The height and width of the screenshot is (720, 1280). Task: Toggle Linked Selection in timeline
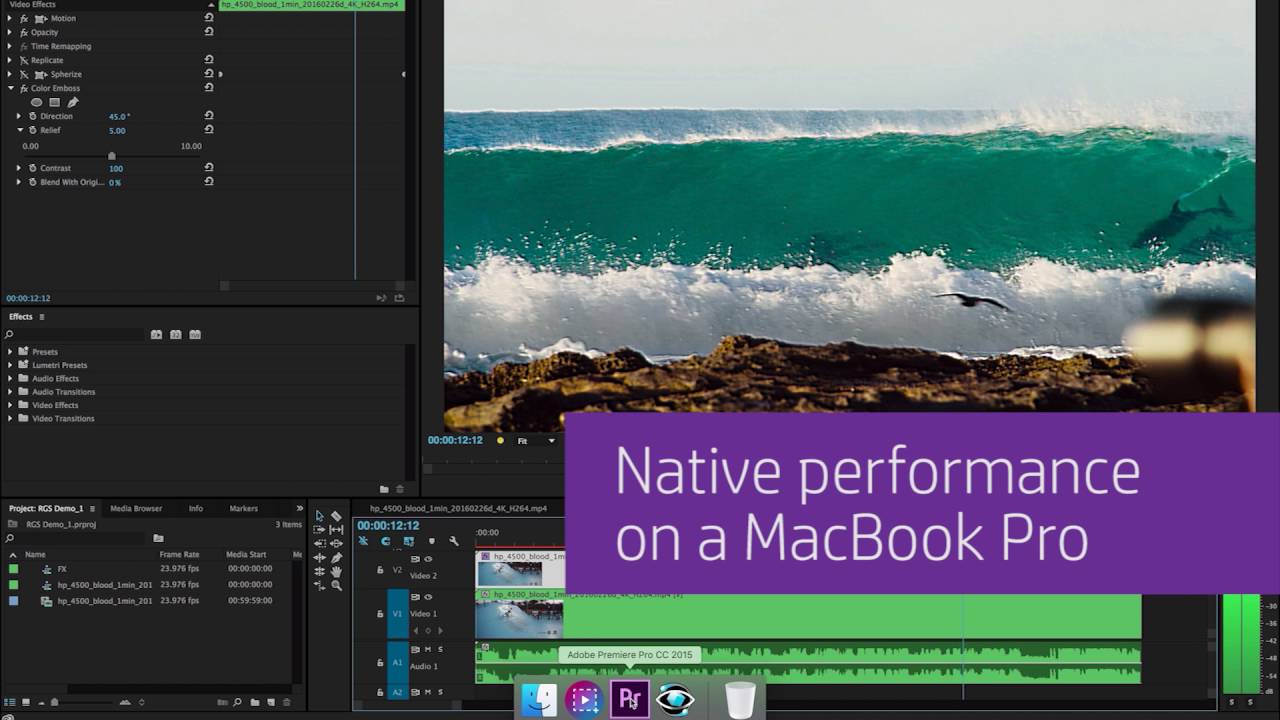coord(408,541)
